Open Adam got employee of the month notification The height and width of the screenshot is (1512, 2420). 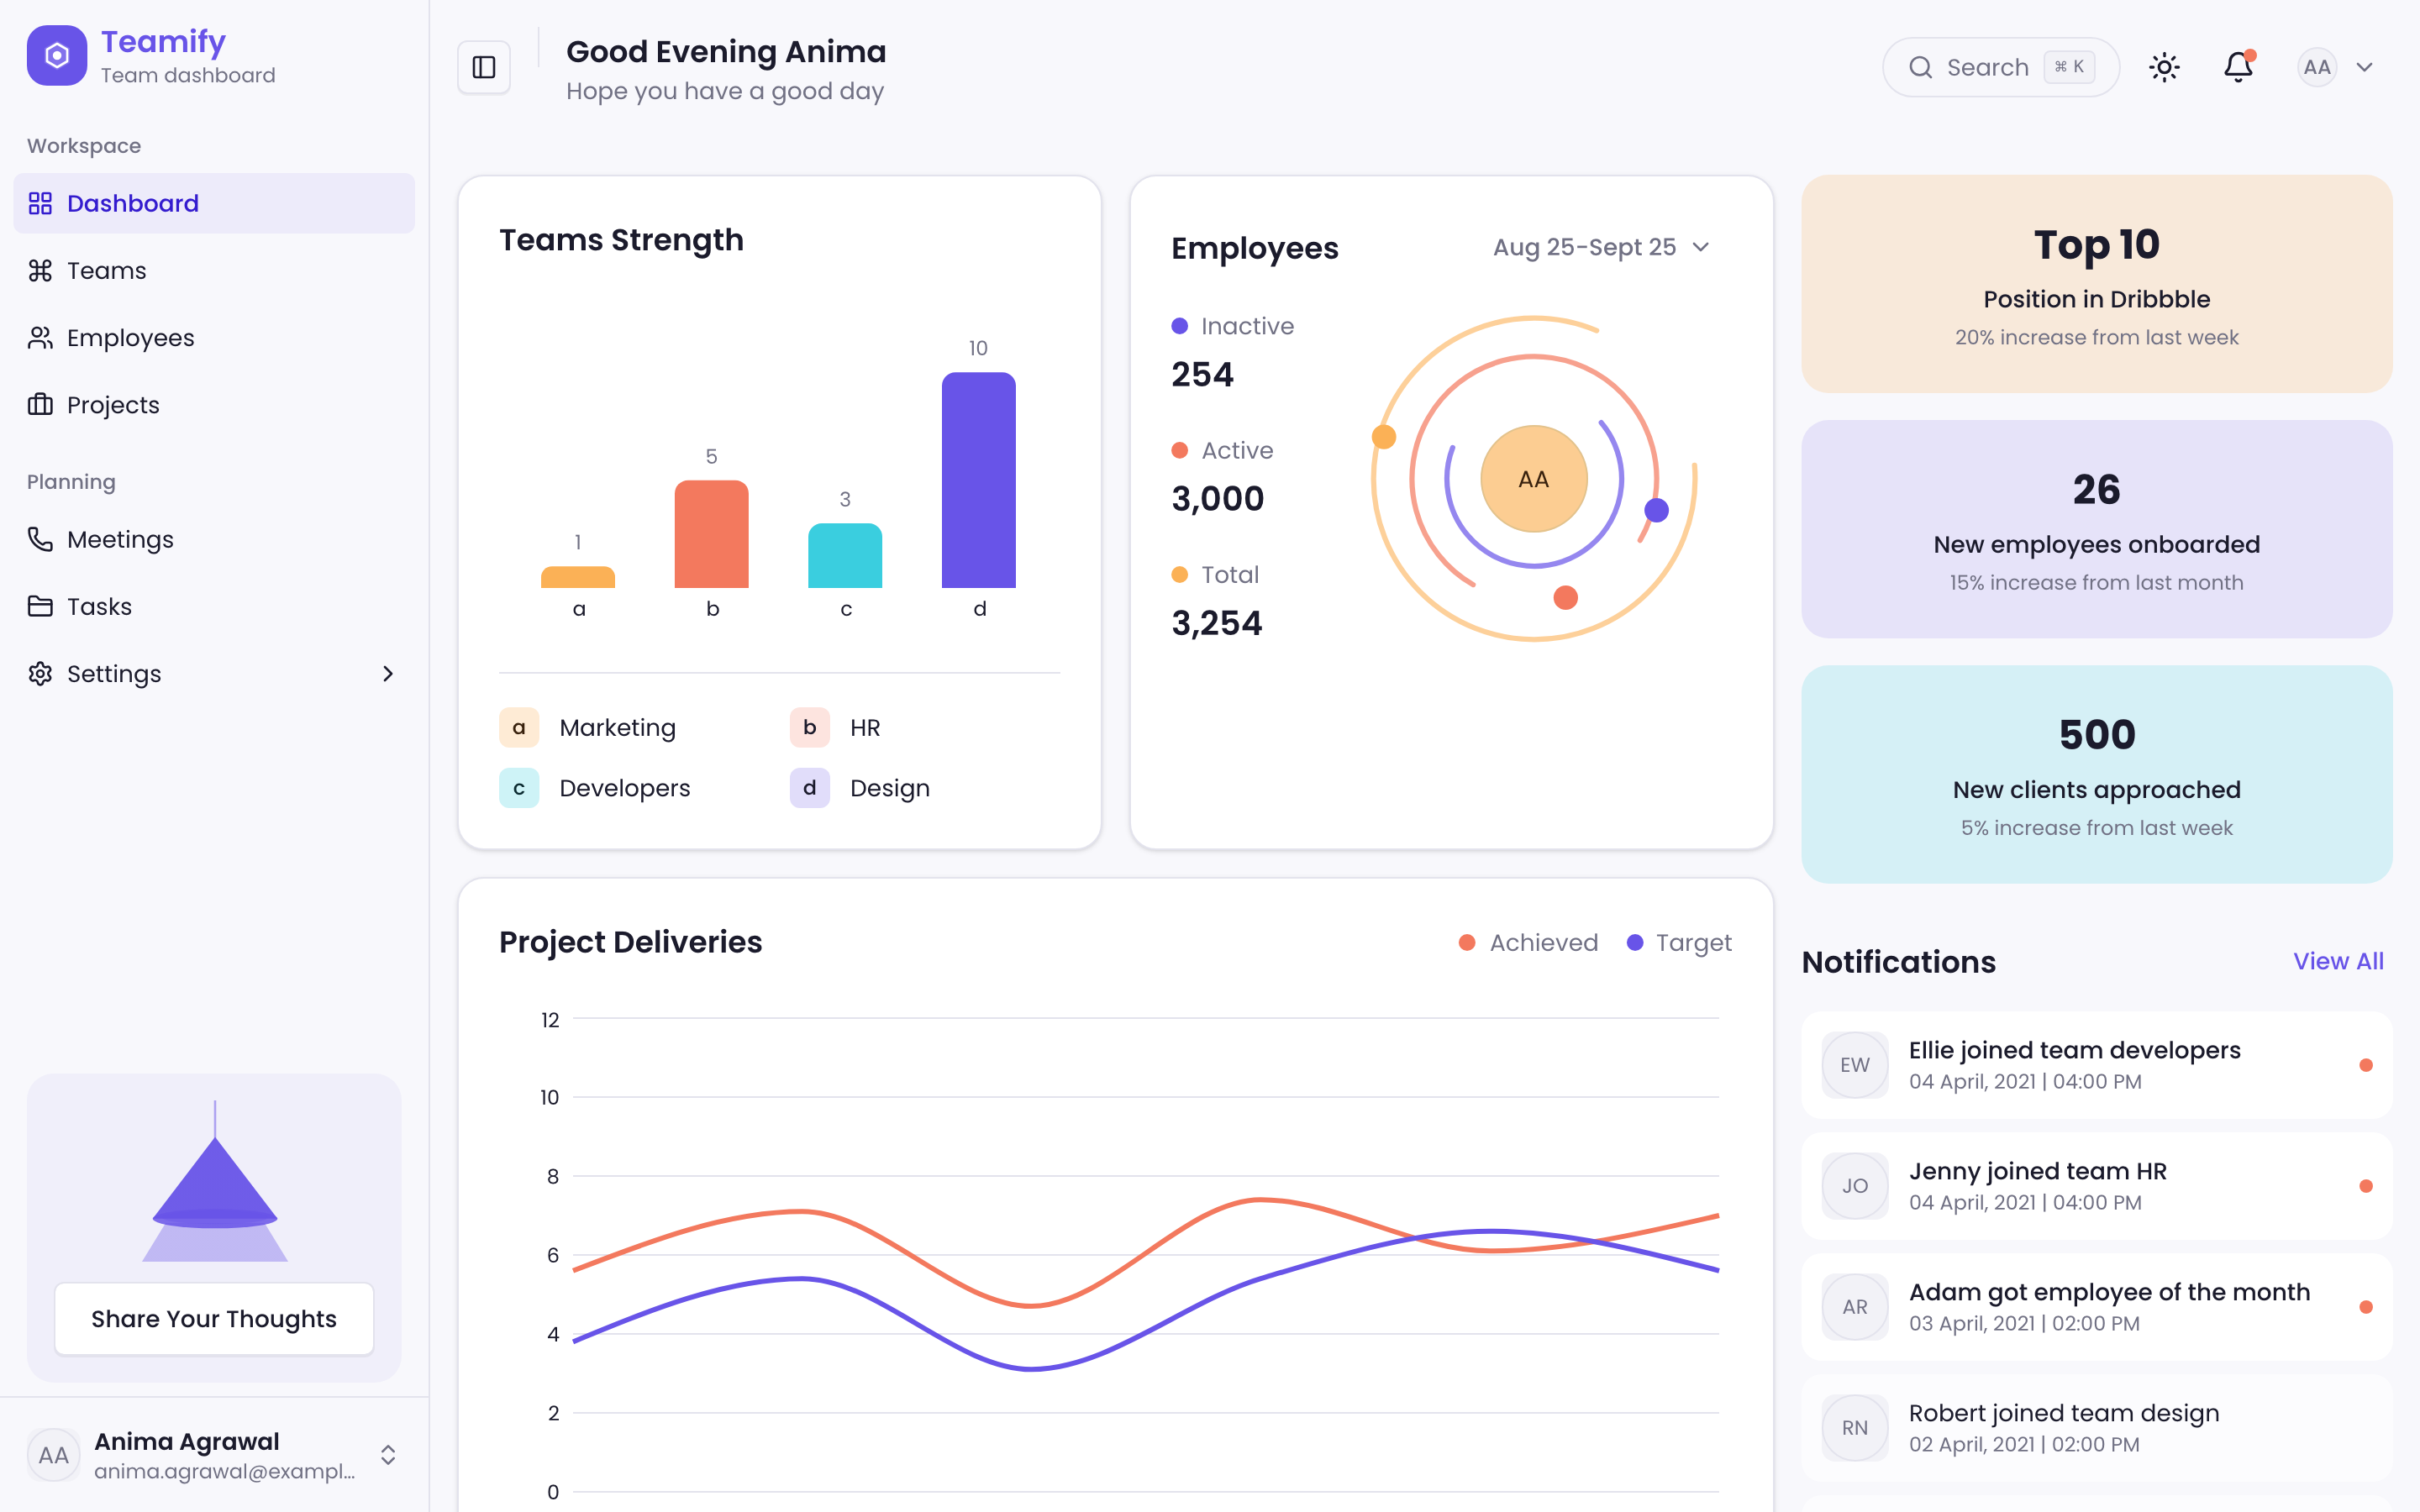2096,1306
